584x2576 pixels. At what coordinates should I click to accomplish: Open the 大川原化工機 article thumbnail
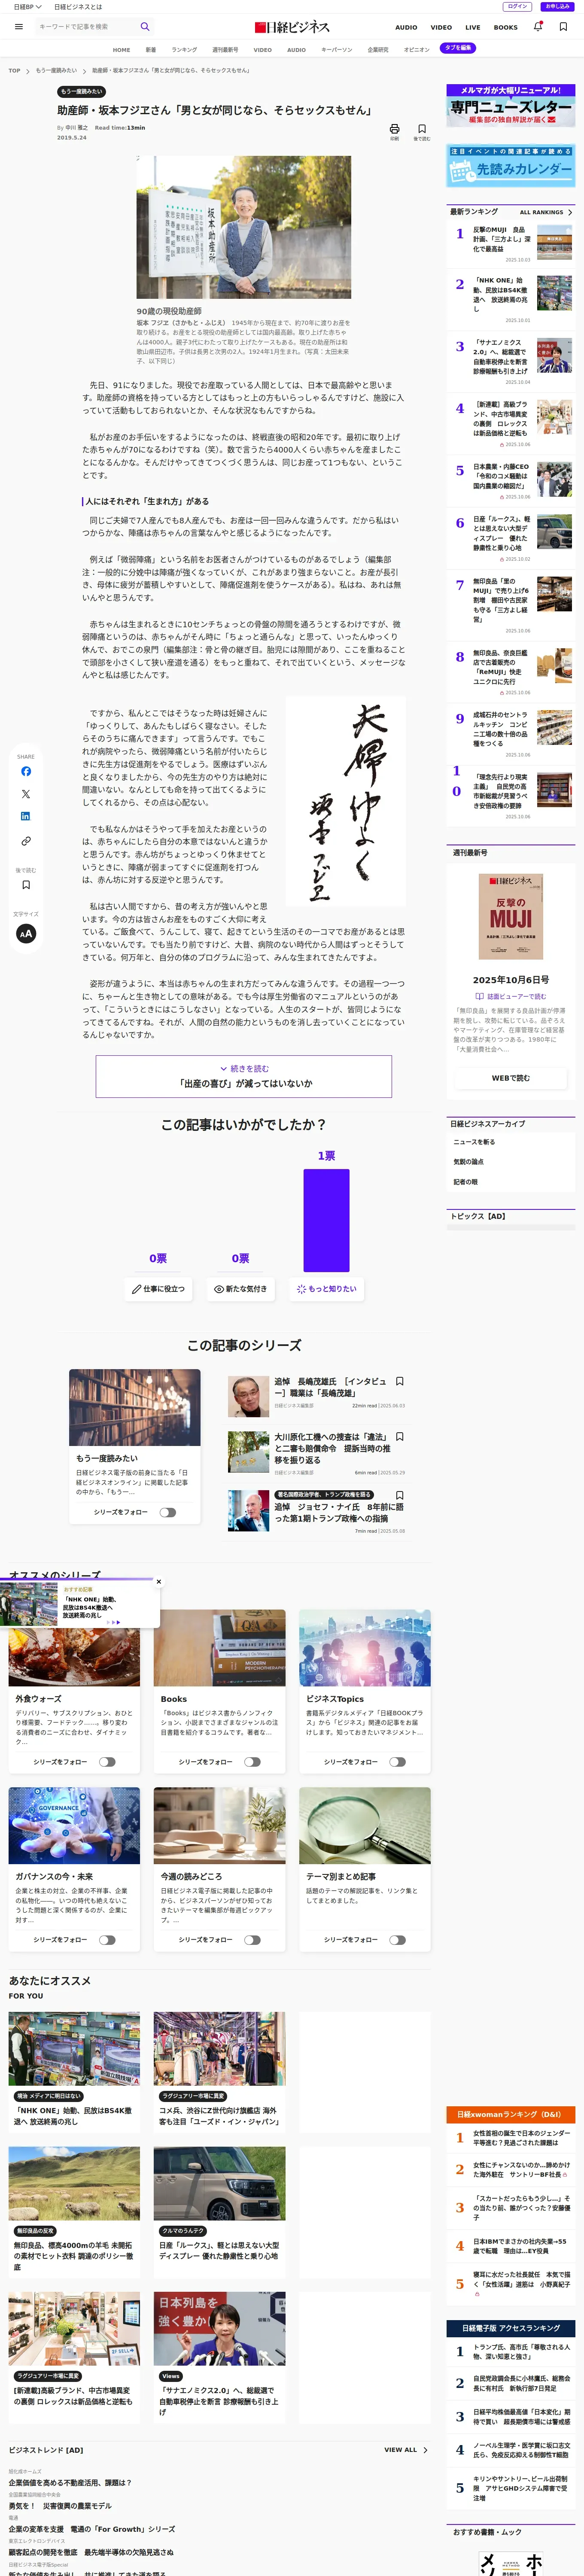click(x=249, y=1453)
